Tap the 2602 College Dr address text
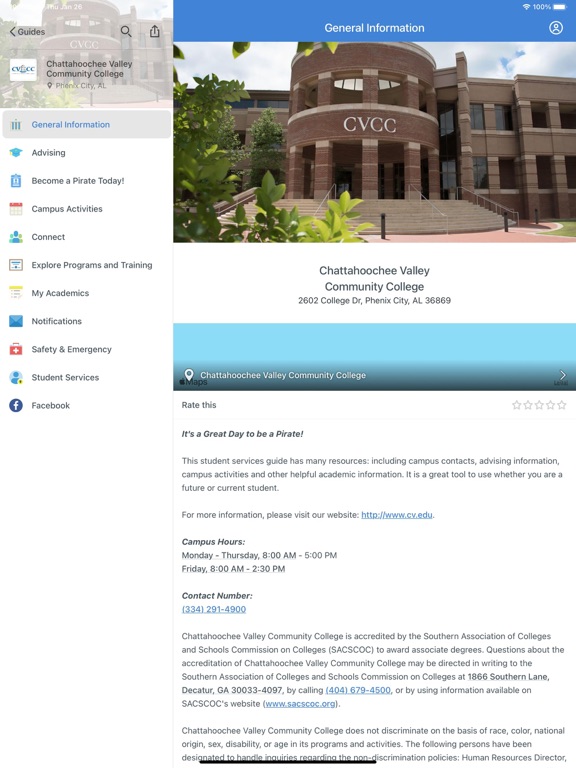Image resolution: width=576 pixels, height=768 pixels. [x=374, y=300]
